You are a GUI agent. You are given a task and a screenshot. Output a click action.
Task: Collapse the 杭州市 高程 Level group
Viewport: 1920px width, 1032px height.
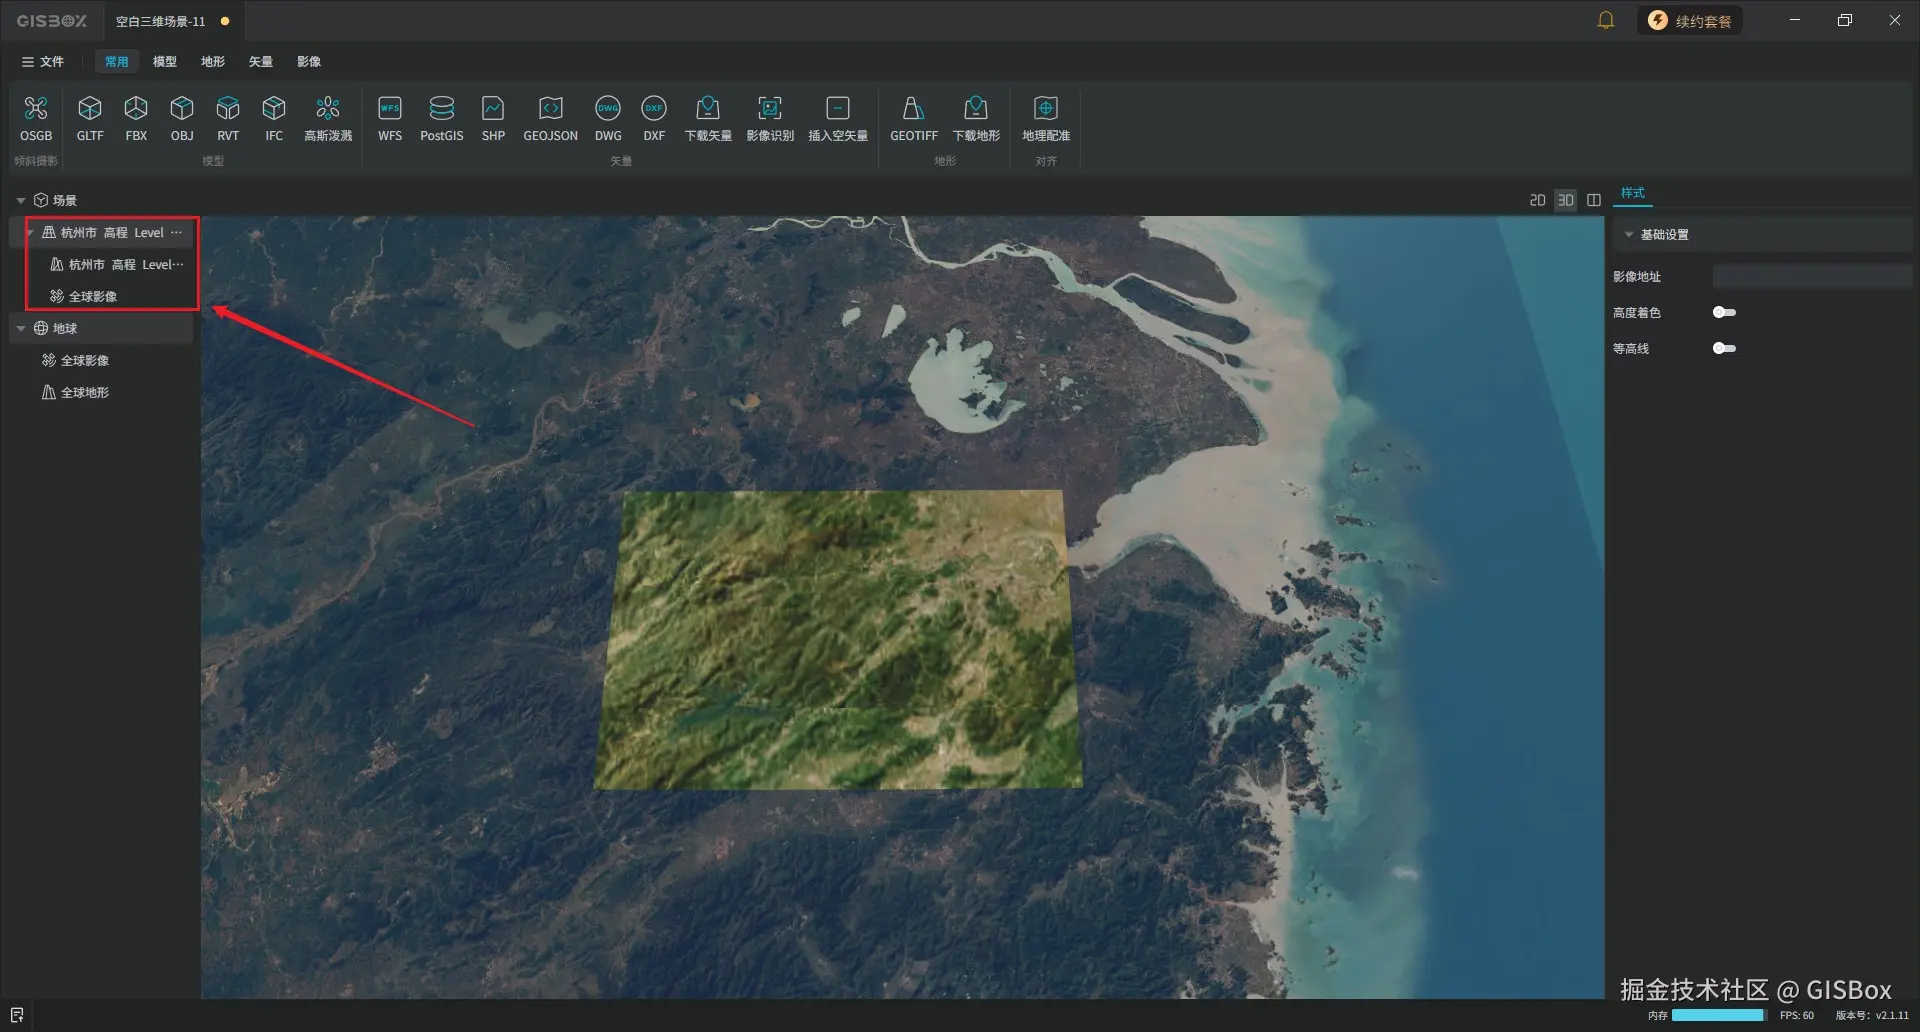(30, 232)
